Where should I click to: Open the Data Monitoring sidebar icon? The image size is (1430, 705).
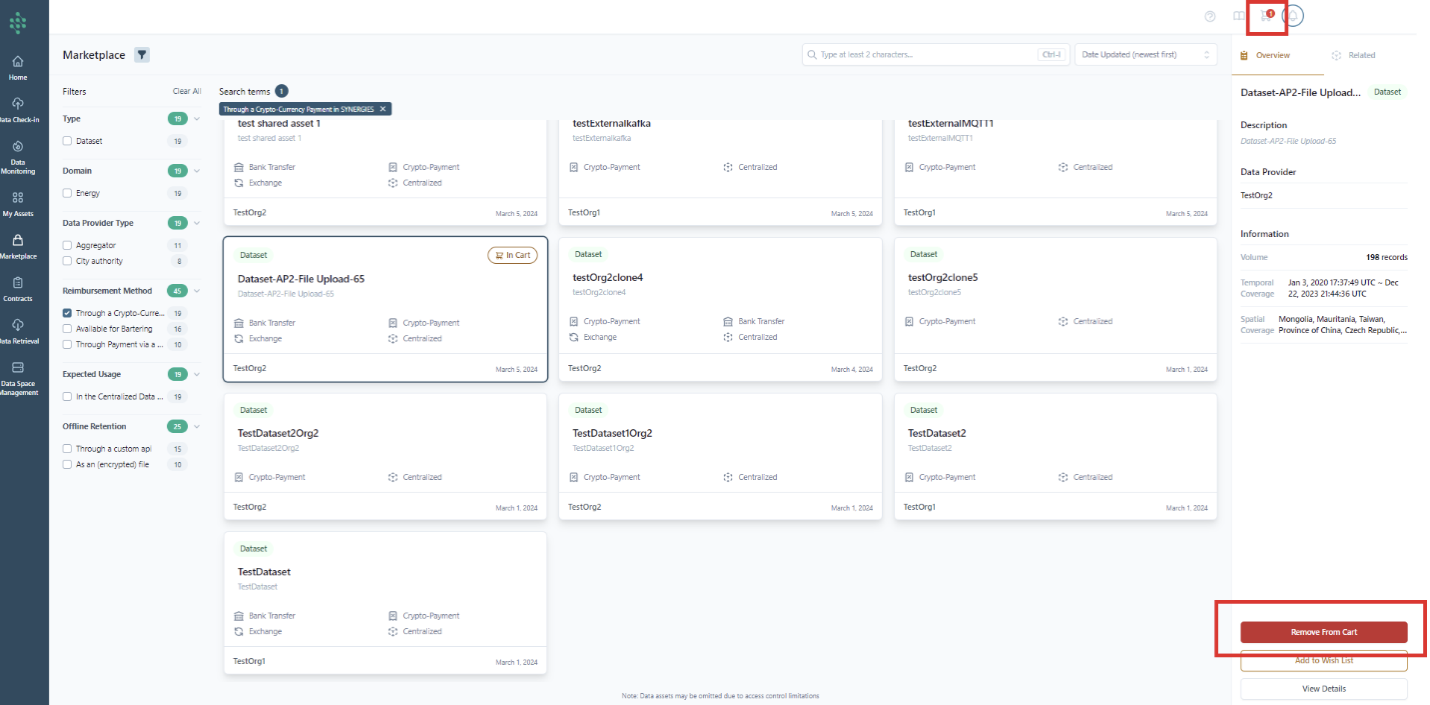(18, 153)
